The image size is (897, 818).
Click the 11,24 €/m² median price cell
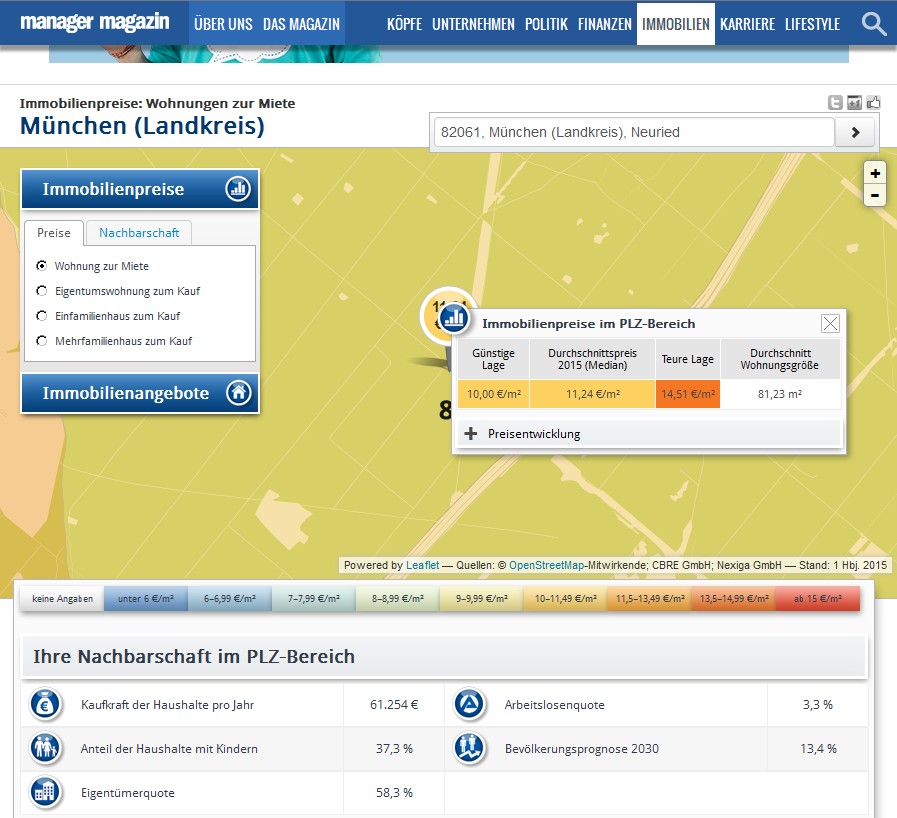(x=593, y=394)
